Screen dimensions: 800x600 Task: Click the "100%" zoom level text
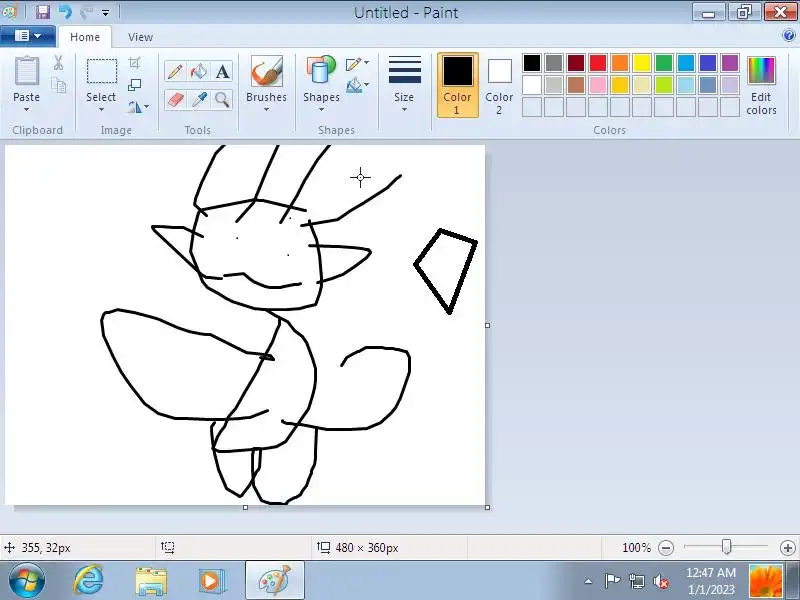[636, 548]
